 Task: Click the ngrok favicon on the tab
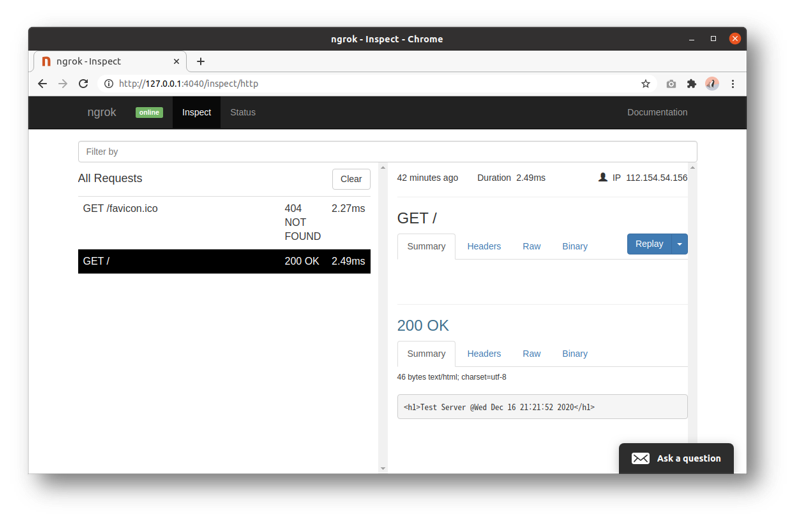(x=46, y=62)
